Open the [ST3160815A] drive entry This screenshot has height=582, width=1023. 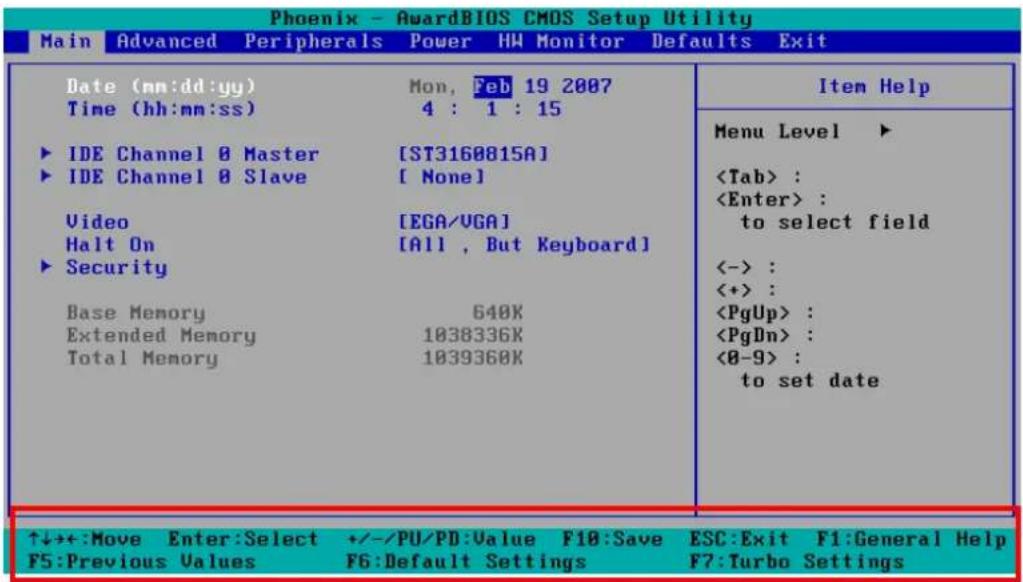click(x=474, y=155)
